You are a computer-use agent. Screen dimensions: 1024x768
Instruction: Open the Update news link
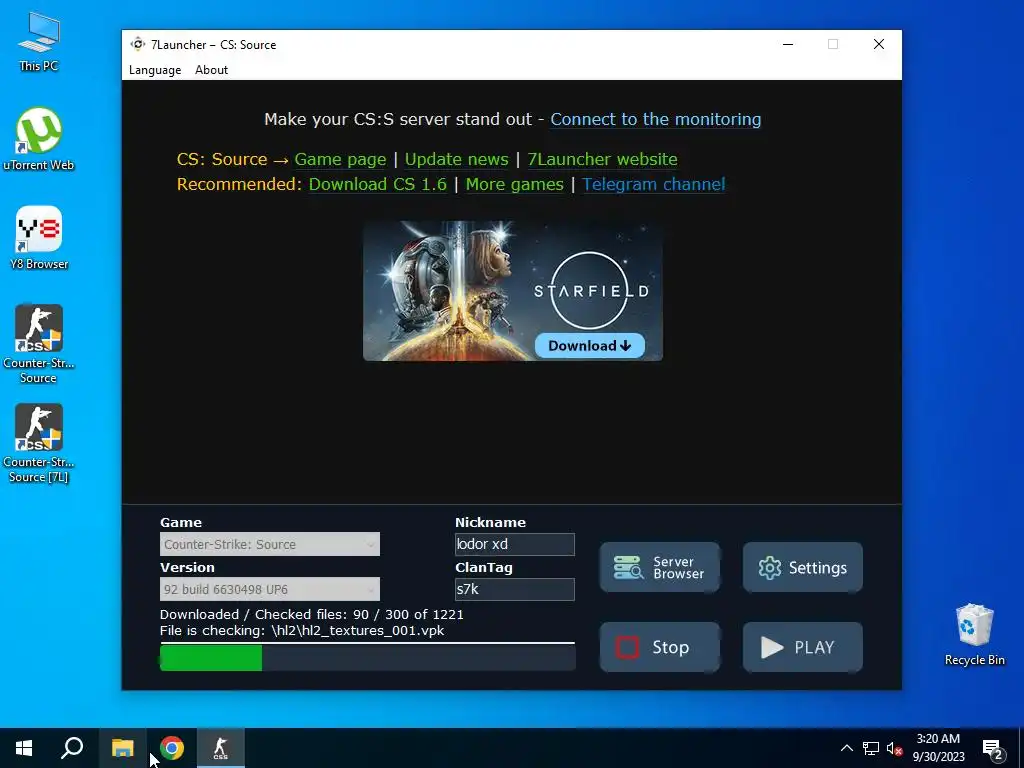click(x=456, y=159)
